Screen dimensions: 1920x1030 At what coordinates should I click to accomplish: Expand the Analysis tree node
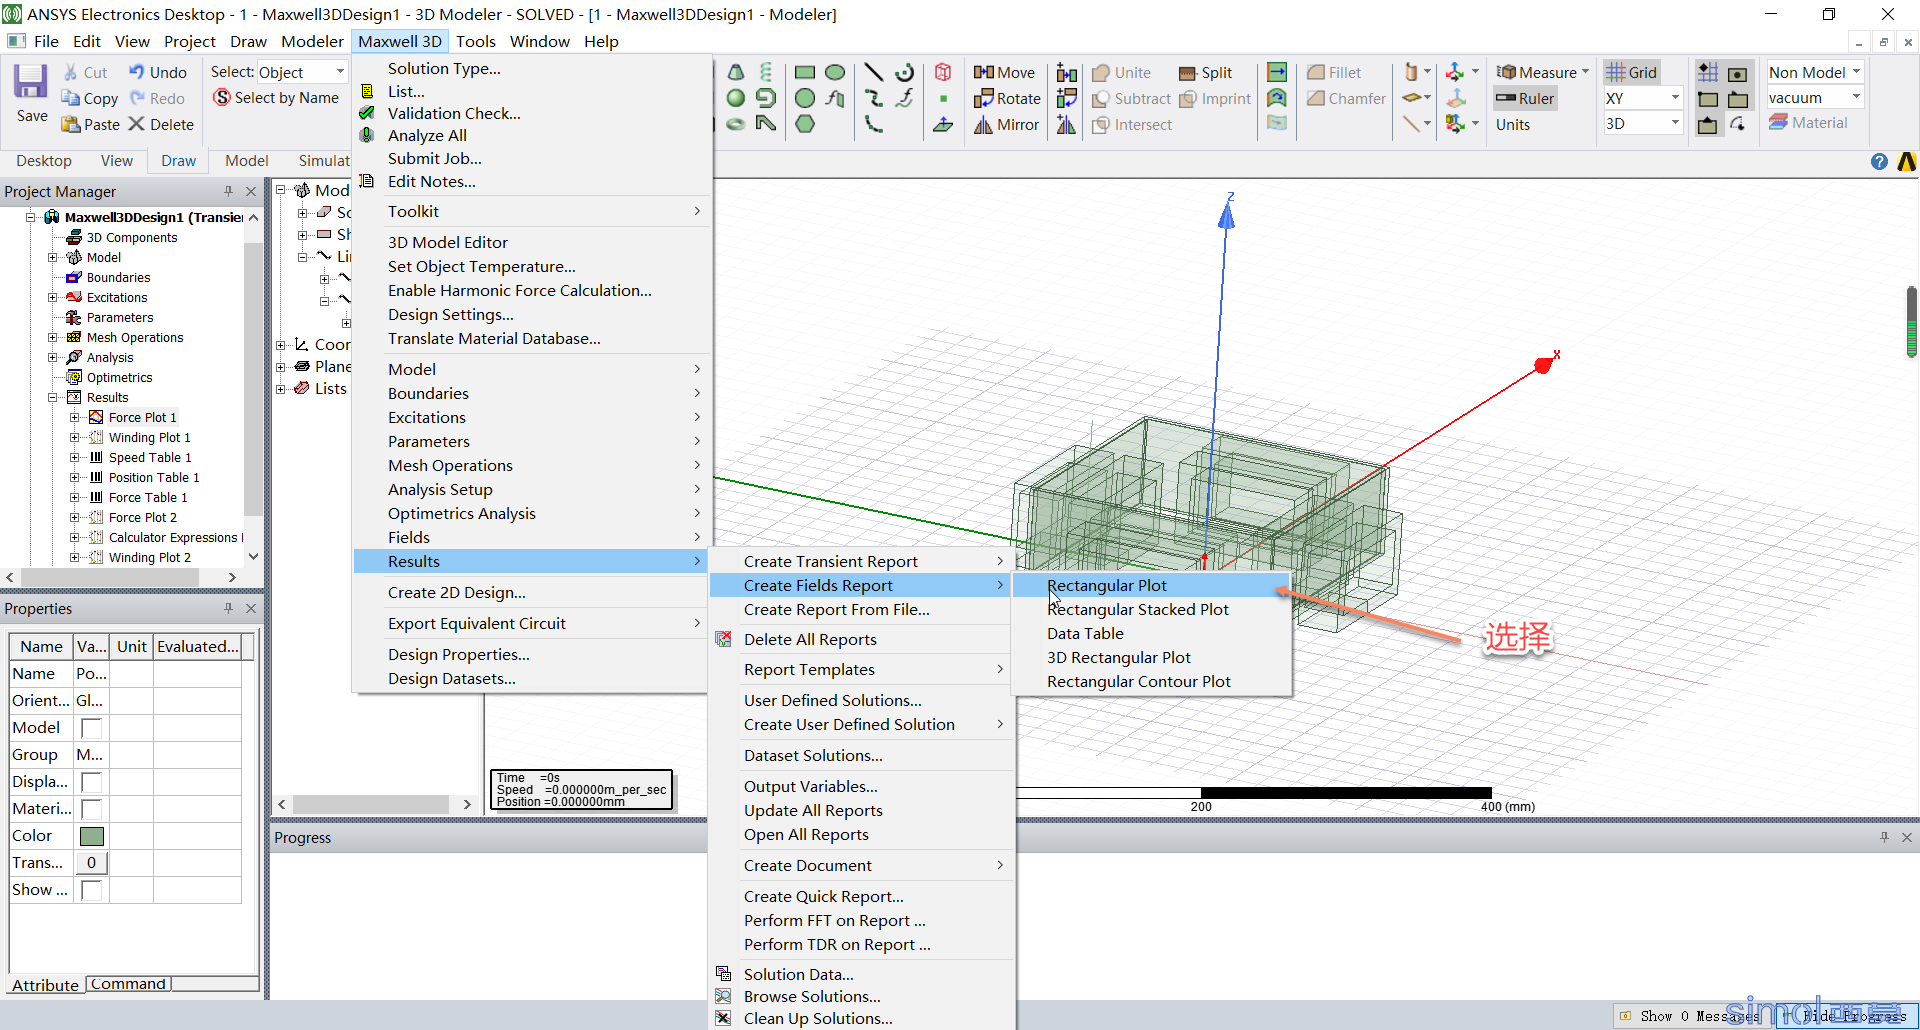click(x=53, y=358)
